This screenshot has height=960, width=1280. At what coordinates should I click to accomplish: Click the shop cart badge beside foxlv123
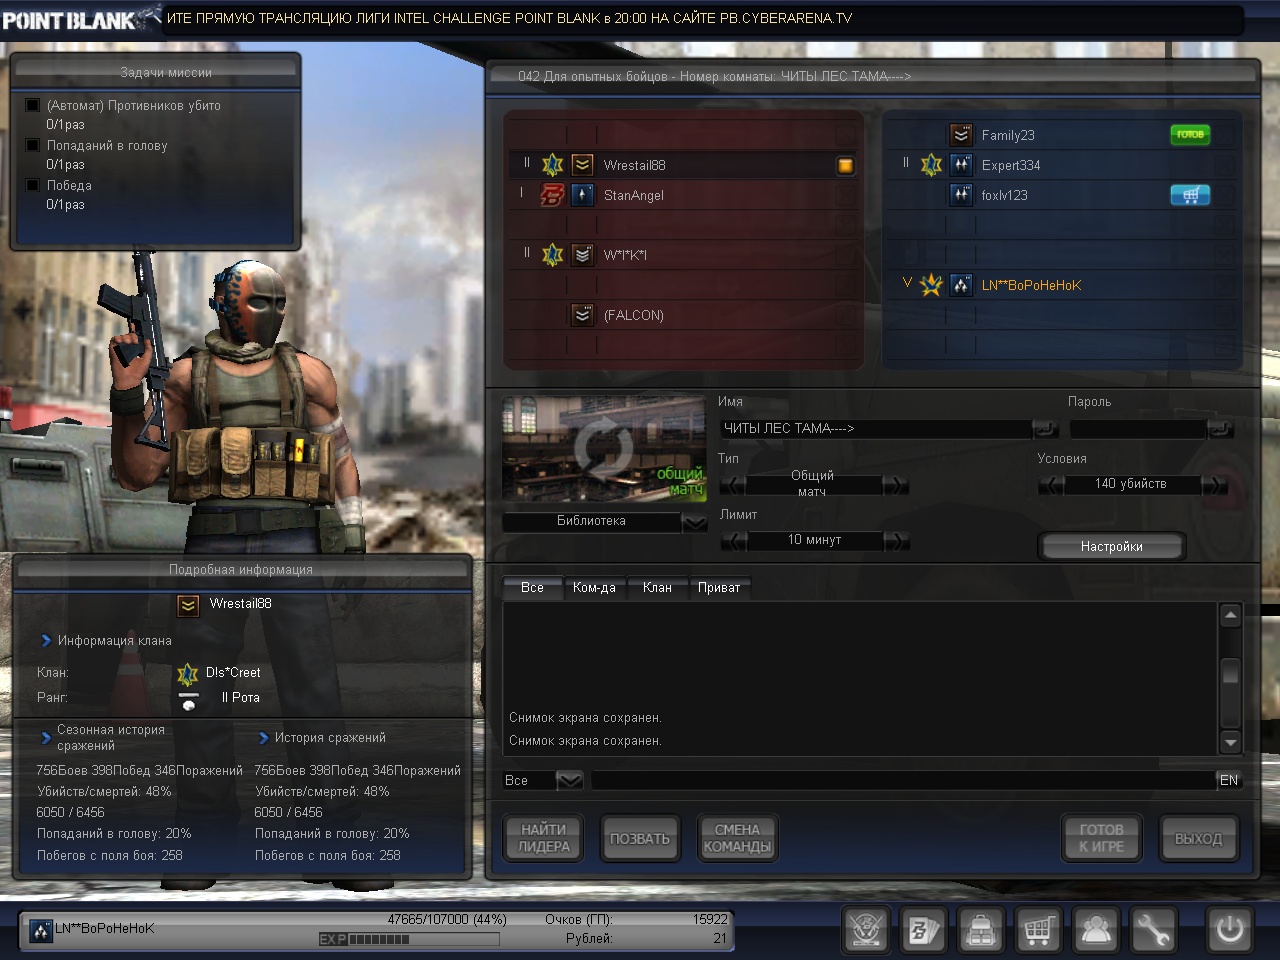click(x=1190, y=195)
